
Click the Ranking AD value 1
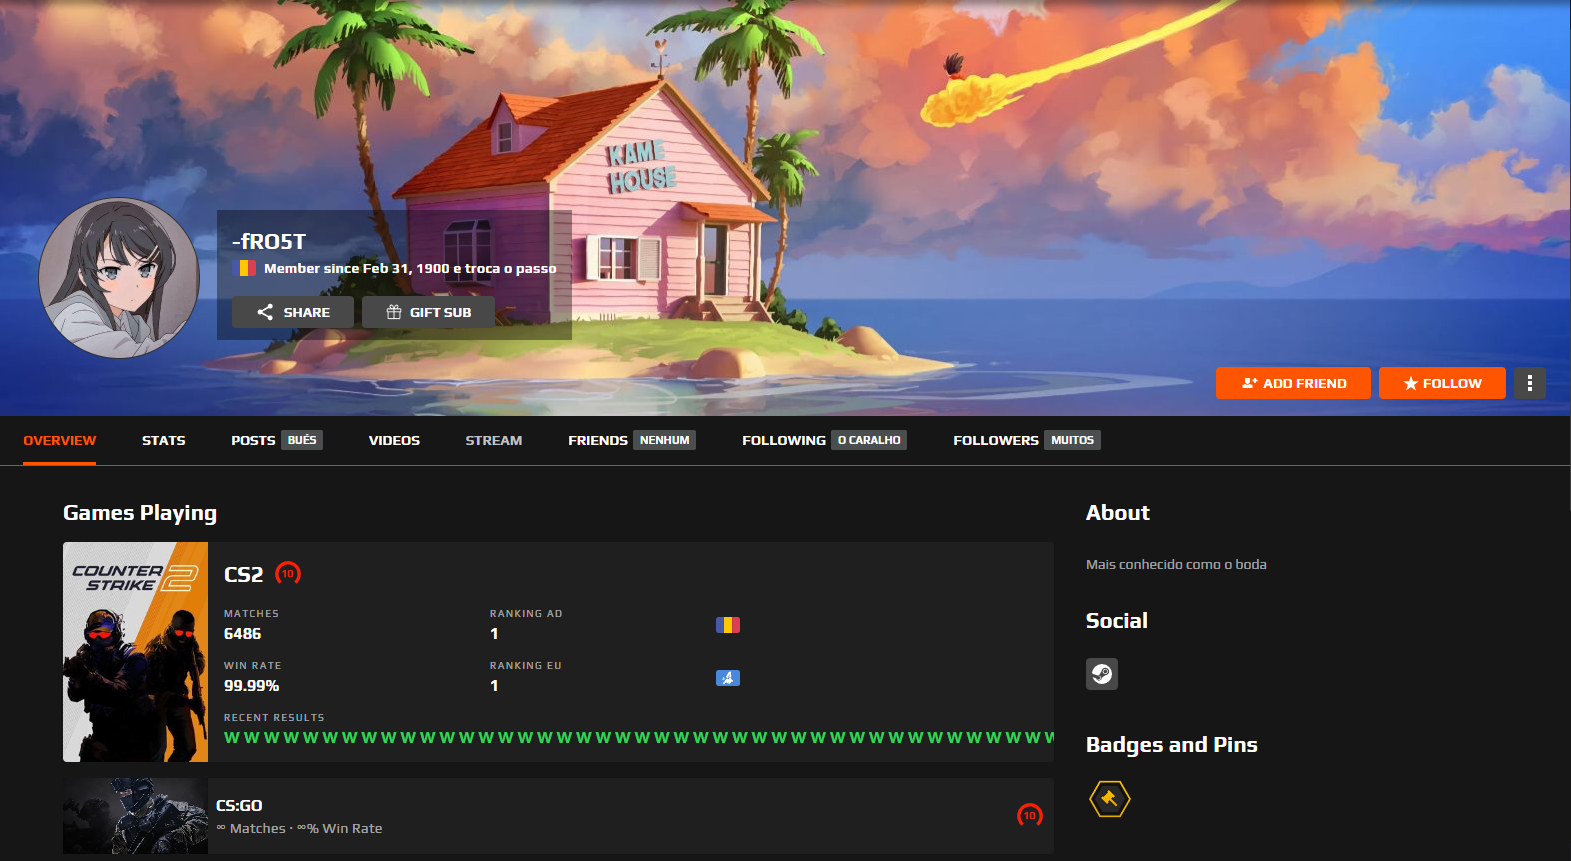494,634
